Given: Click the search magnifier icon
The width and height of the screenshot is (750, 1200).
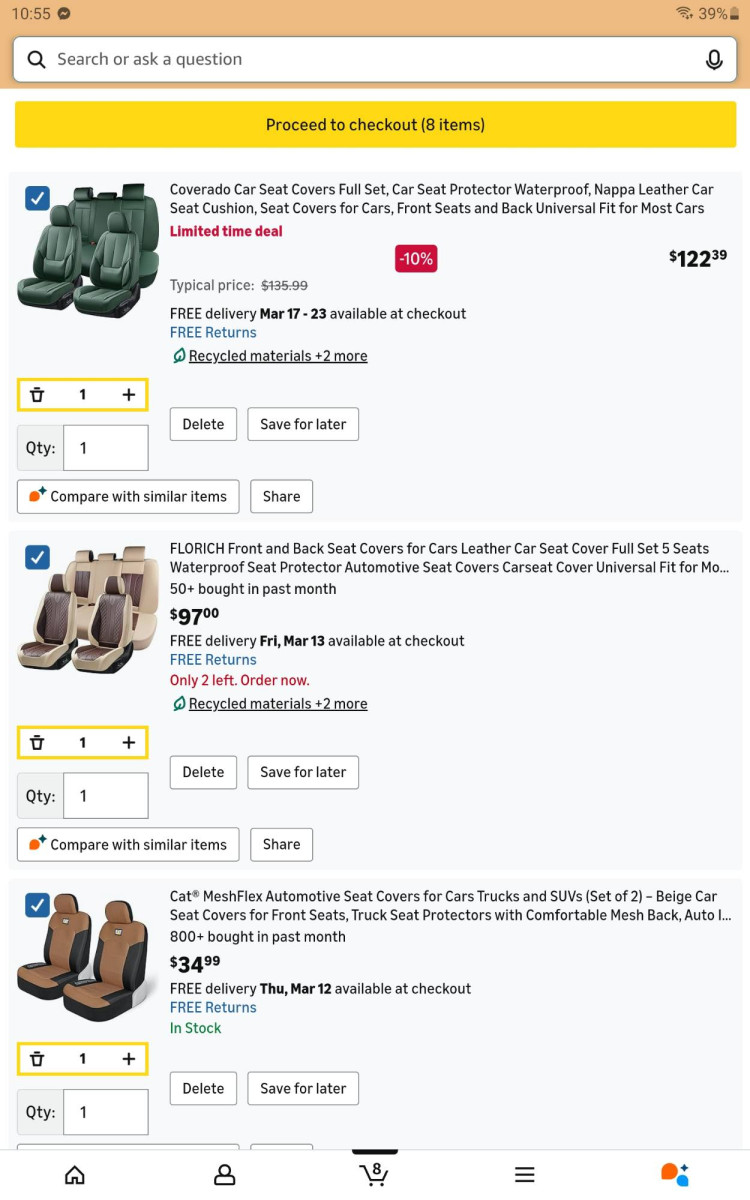Looking at the screenshot, I should [x=35, y=59].
